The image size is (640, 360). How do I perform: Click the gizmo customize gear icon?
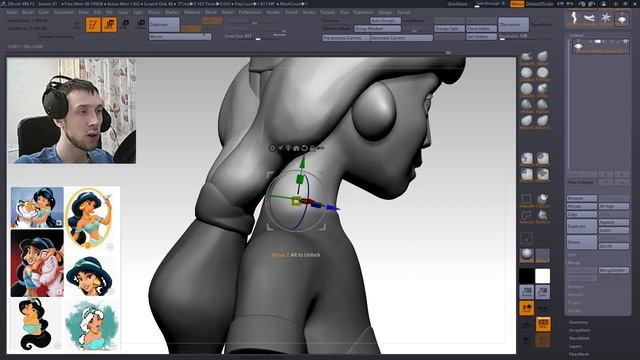click(x=273, y=148)
